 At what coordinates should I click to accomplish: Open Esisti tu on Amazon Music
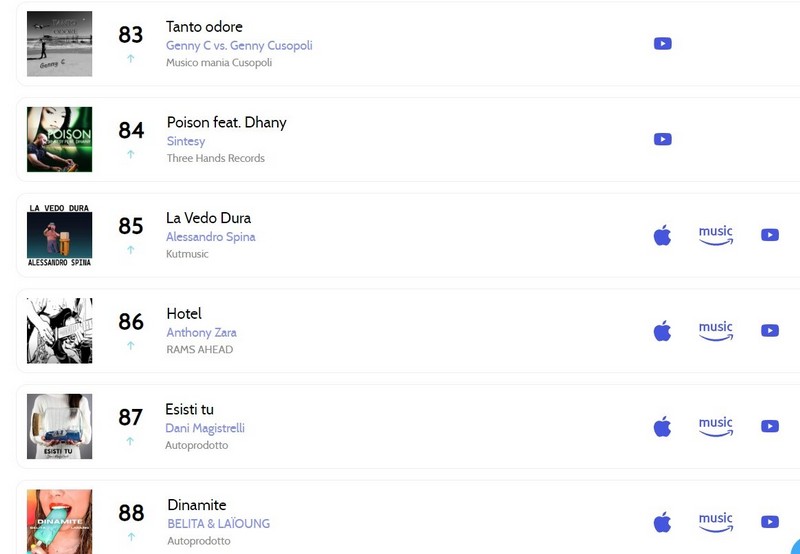[716, 426]
